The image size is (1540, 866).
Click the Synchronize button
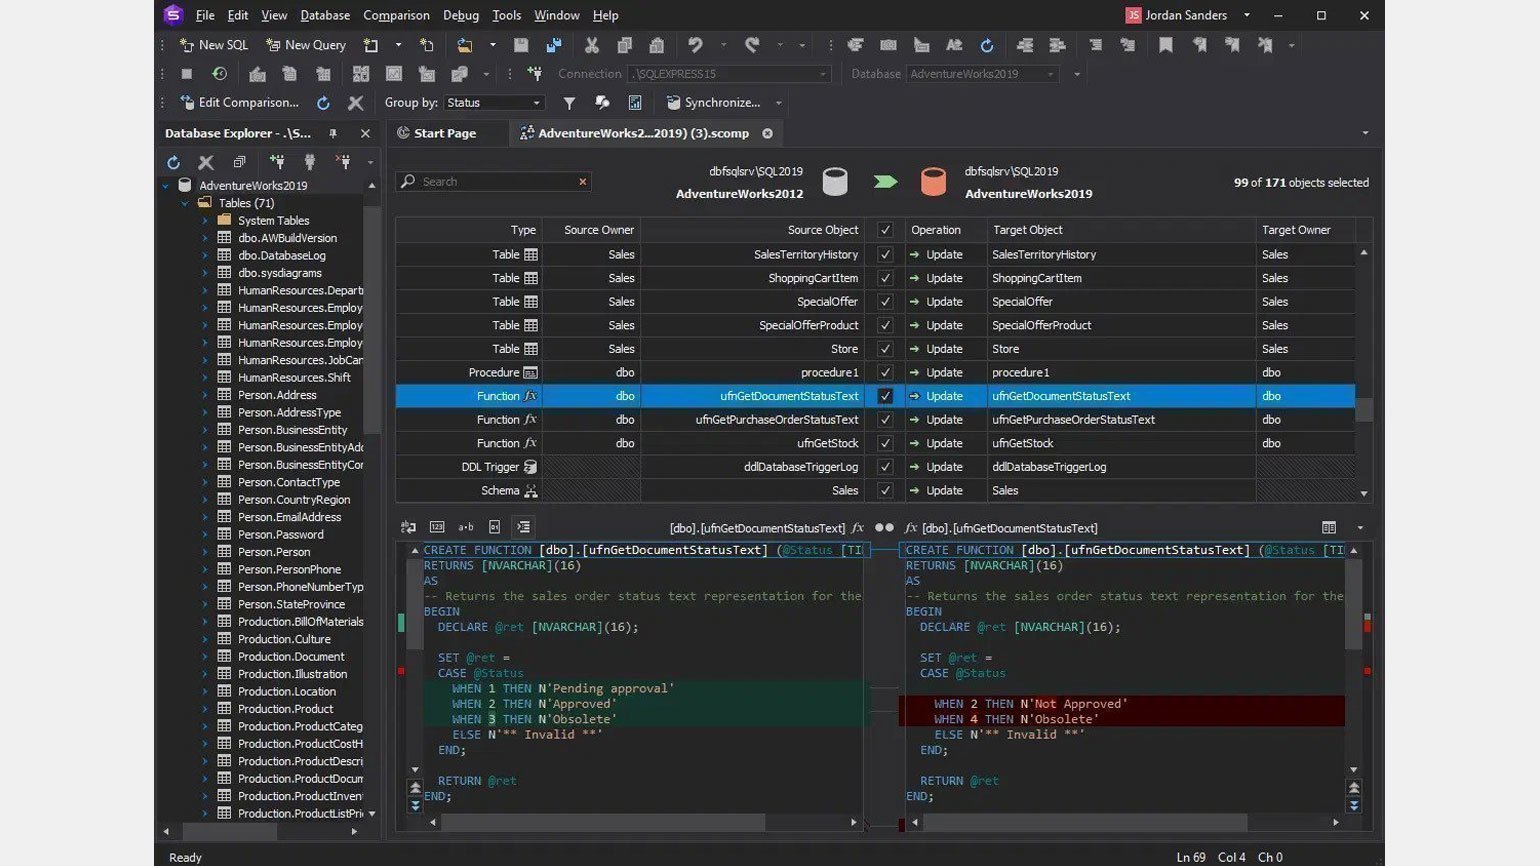click(x=713, y=103)
